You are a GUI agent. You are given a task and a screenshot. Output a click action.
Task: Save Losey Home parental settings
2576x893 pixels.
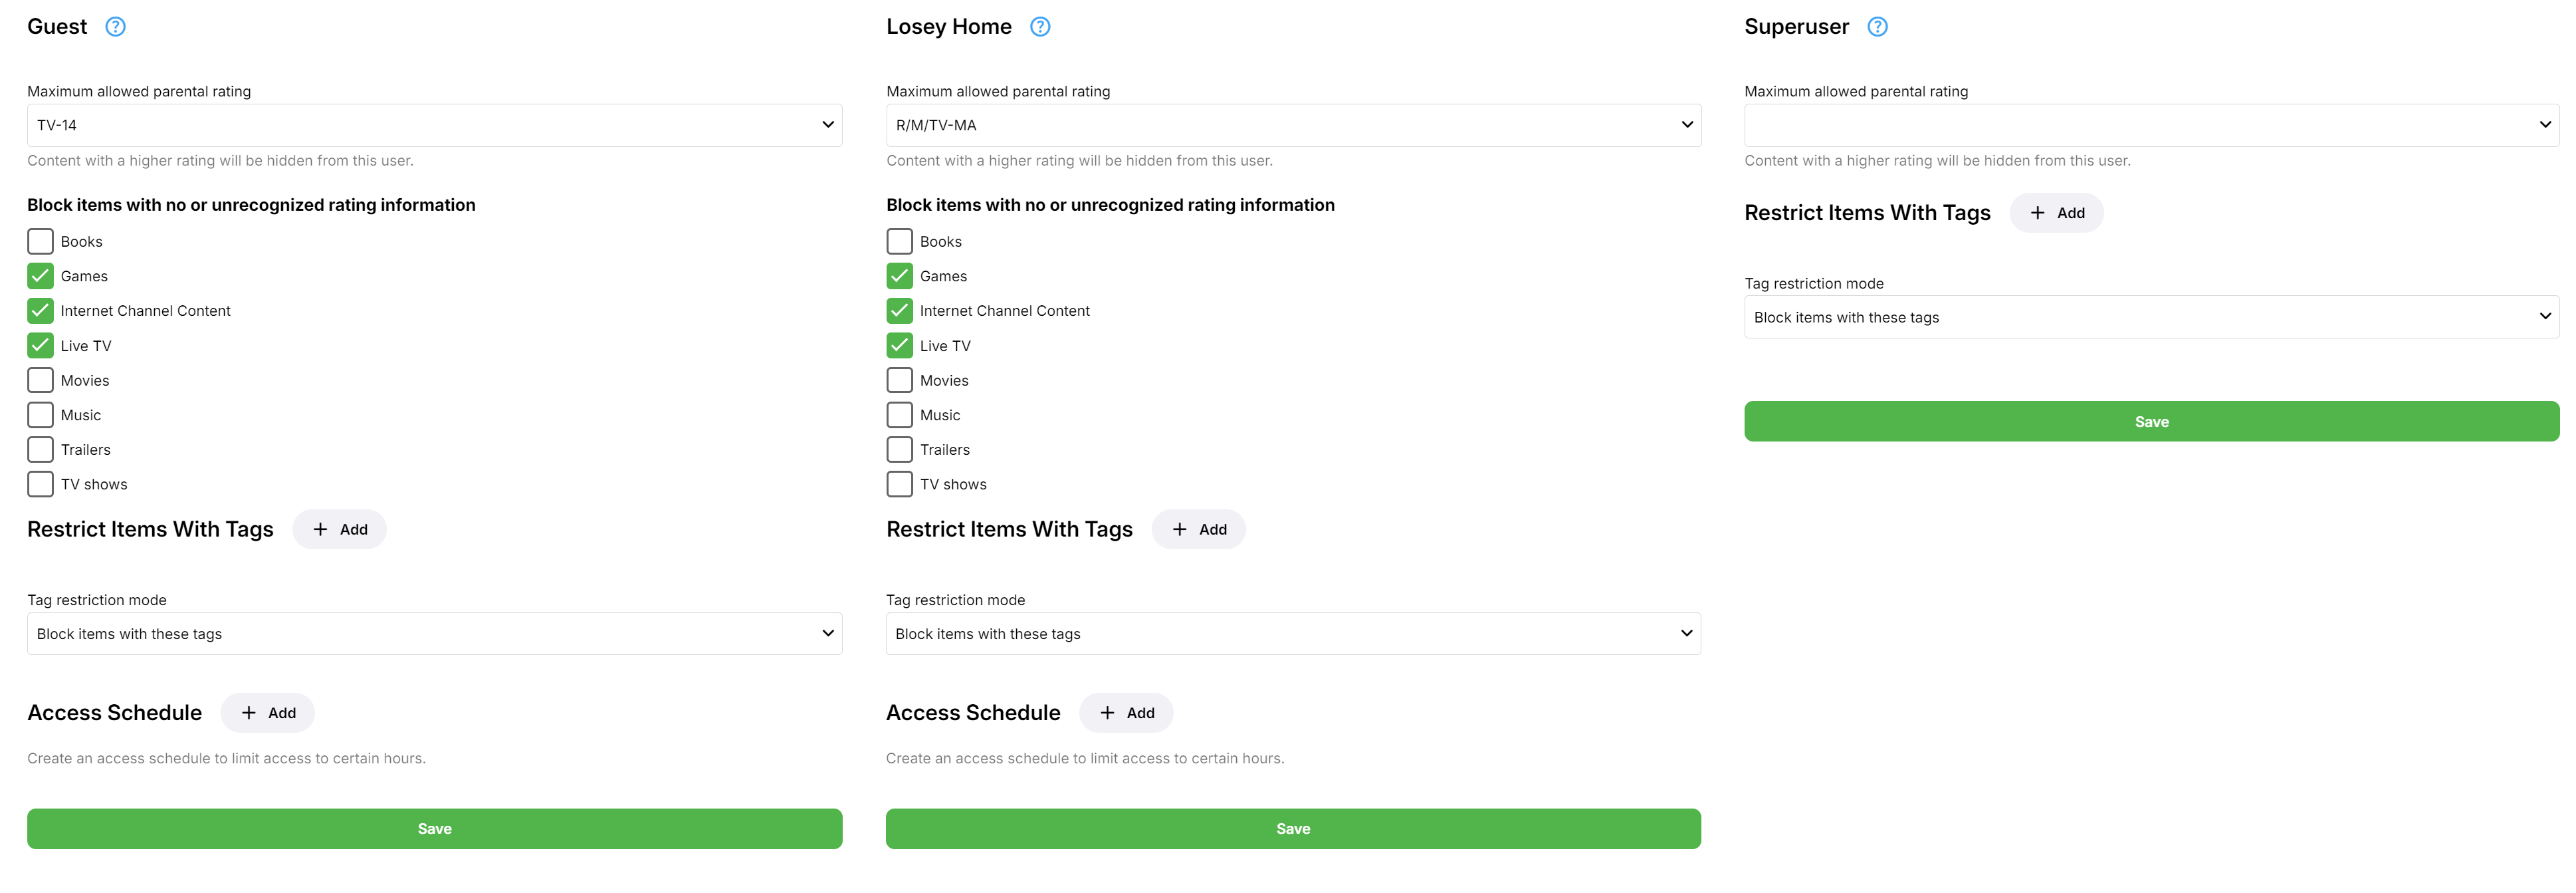(1293, 829)
